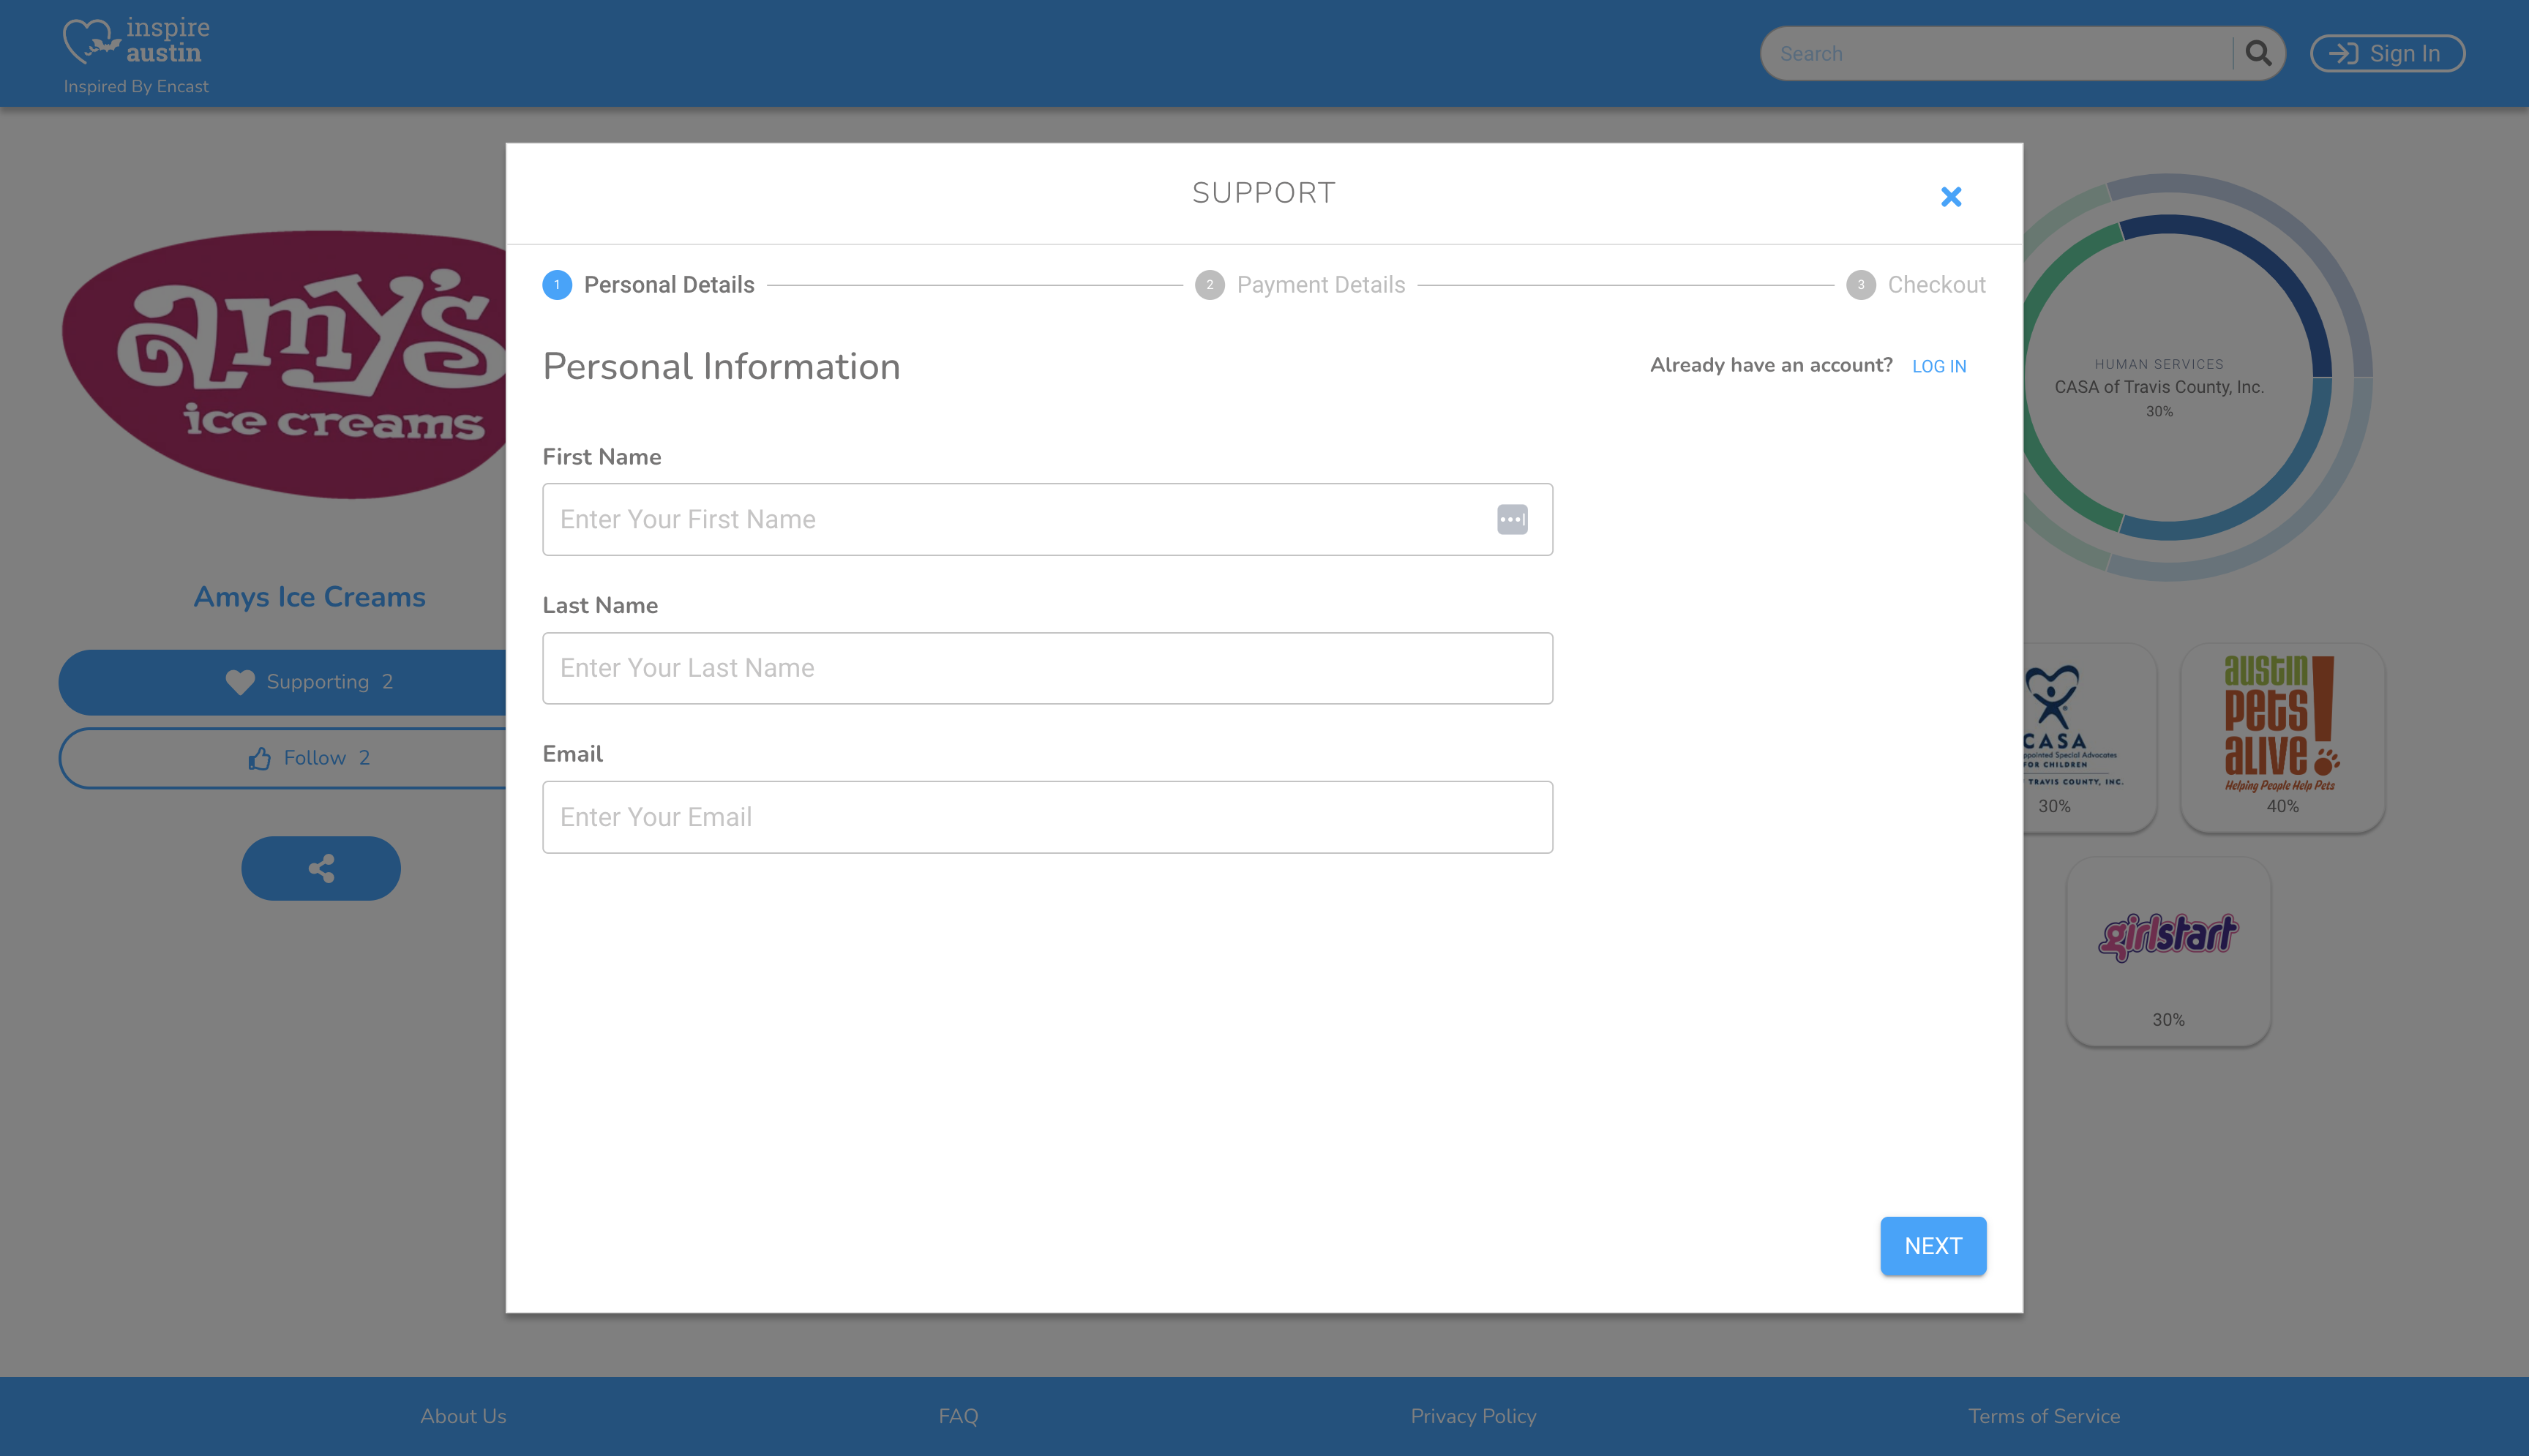Open the Inspire Austin logo home link

pyautogui.click(x=137, y=41)
